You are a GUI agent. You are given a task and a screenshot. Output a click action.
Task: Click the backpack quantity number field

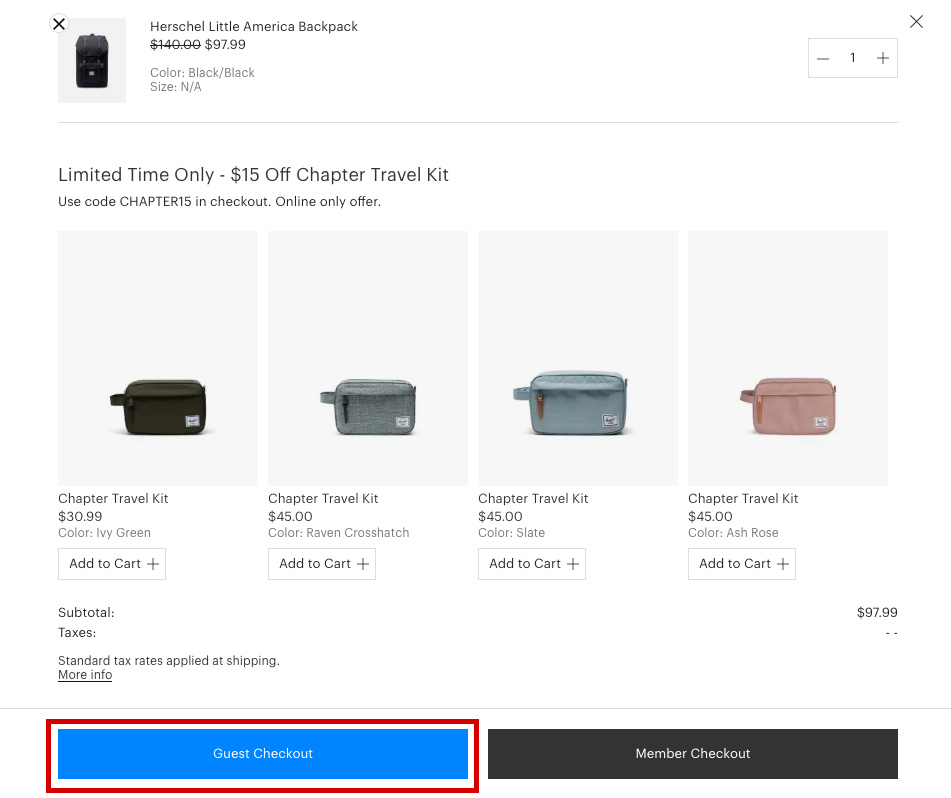point(852,58)
